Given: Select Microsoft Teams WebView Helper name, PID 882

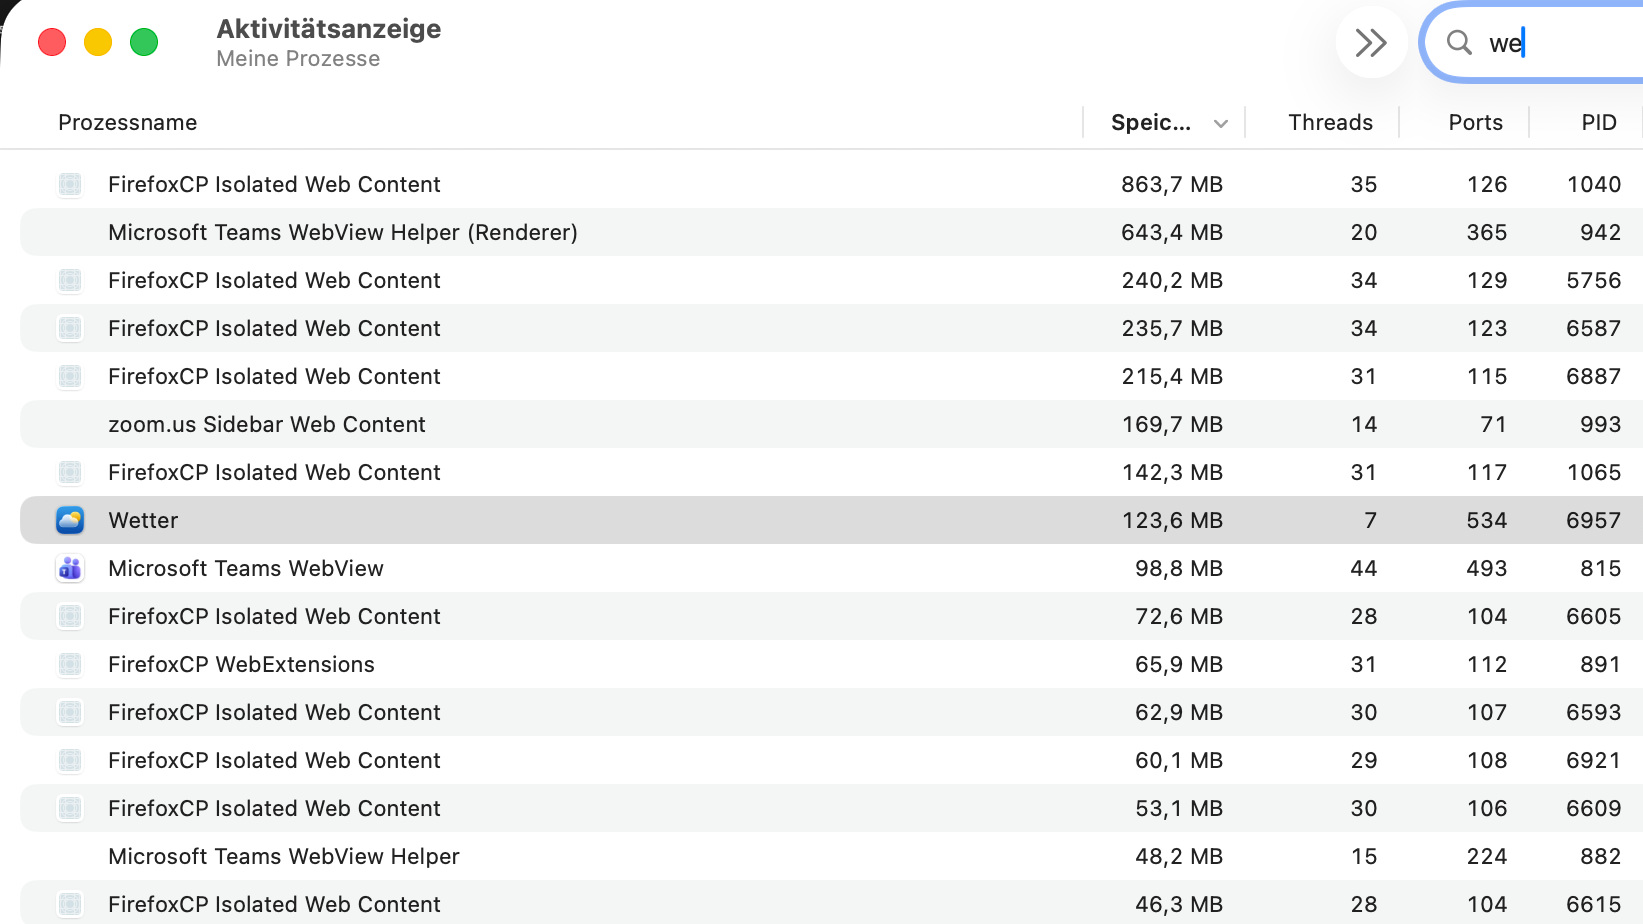Looking at the screenshot, I should point(284,856).
